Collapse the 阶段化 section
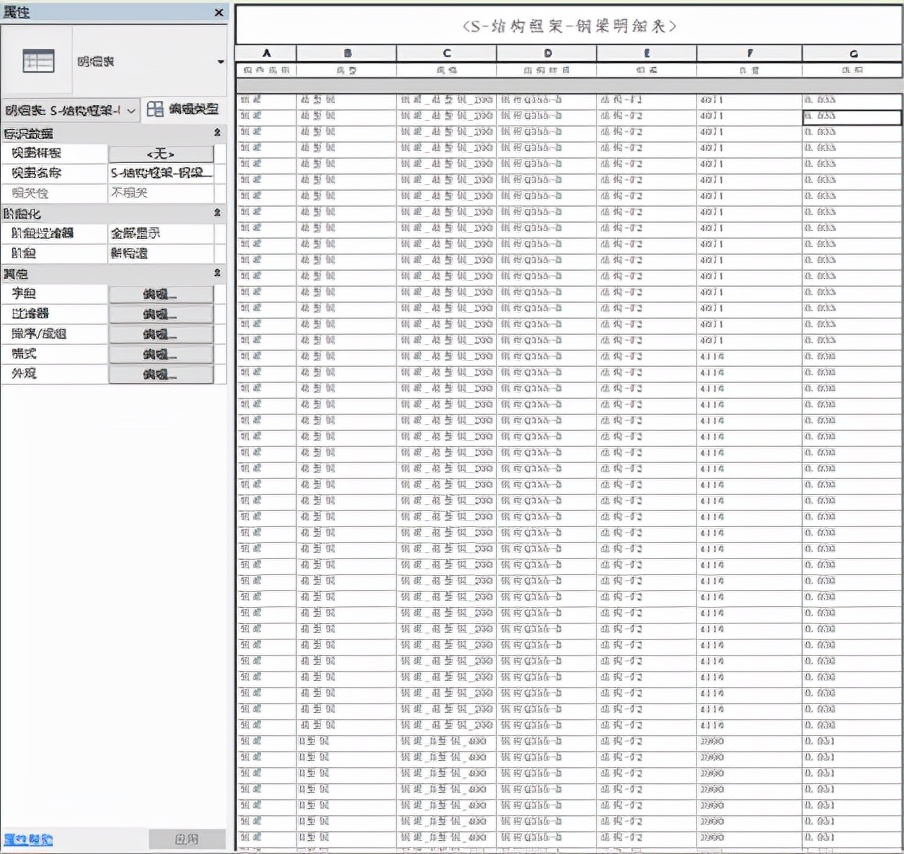Screen dimensions: 904x854 [x=217, y=213]
